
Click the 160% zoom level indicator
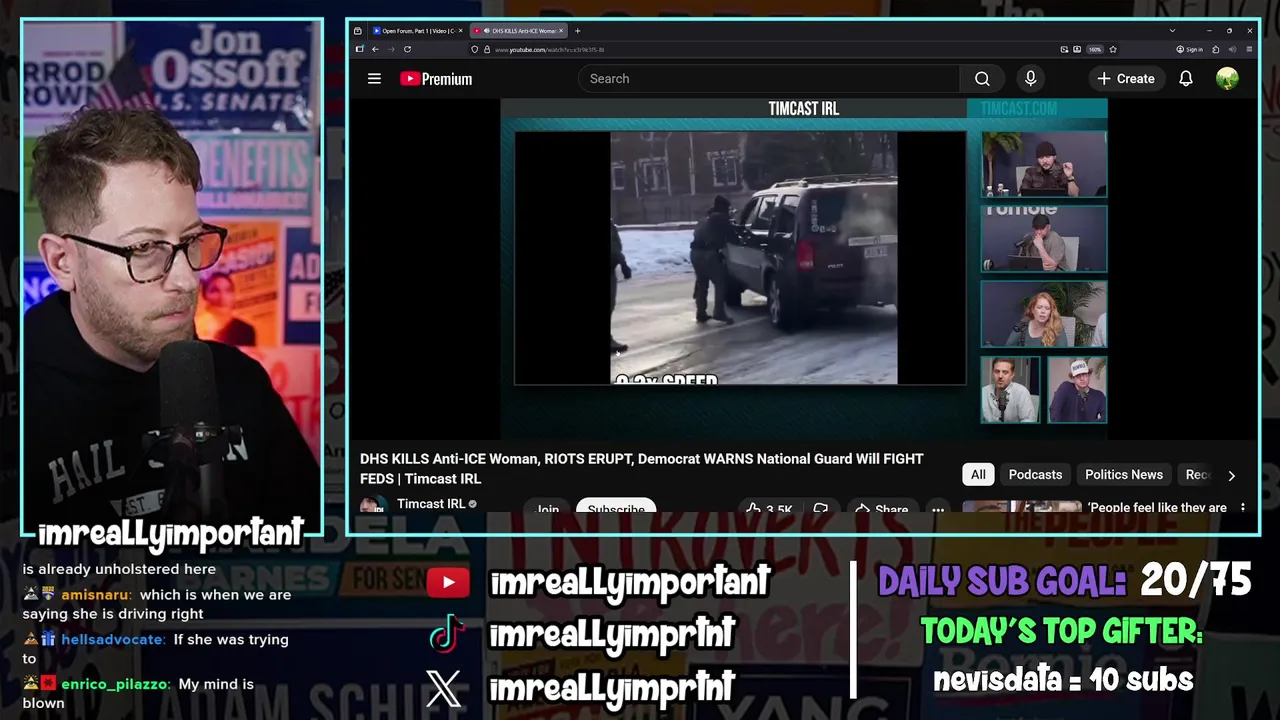point(1095,49)
